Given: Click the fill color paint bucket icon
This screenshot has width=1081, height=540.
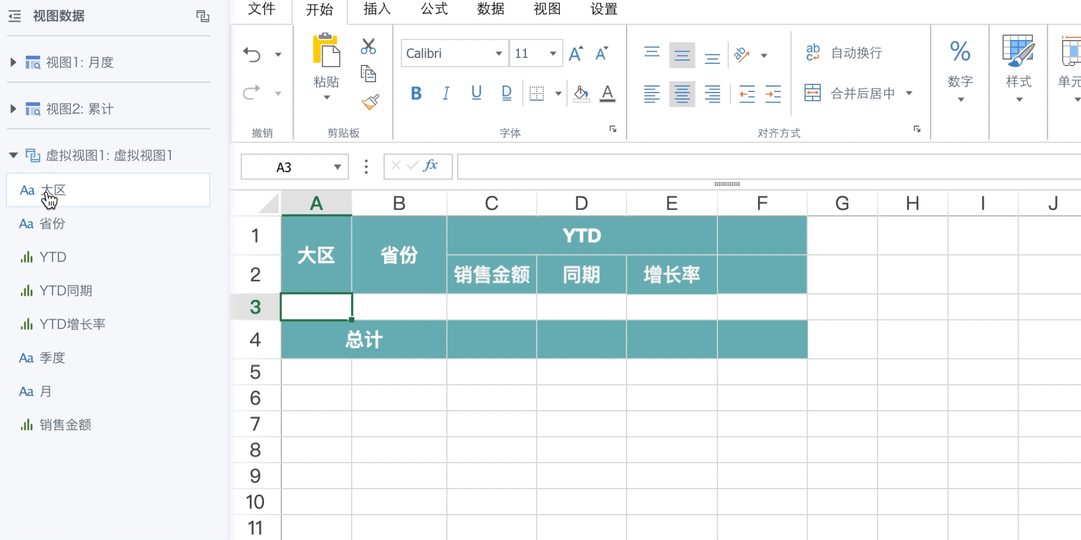Looking at the screenshot, I should coord(581,93).
